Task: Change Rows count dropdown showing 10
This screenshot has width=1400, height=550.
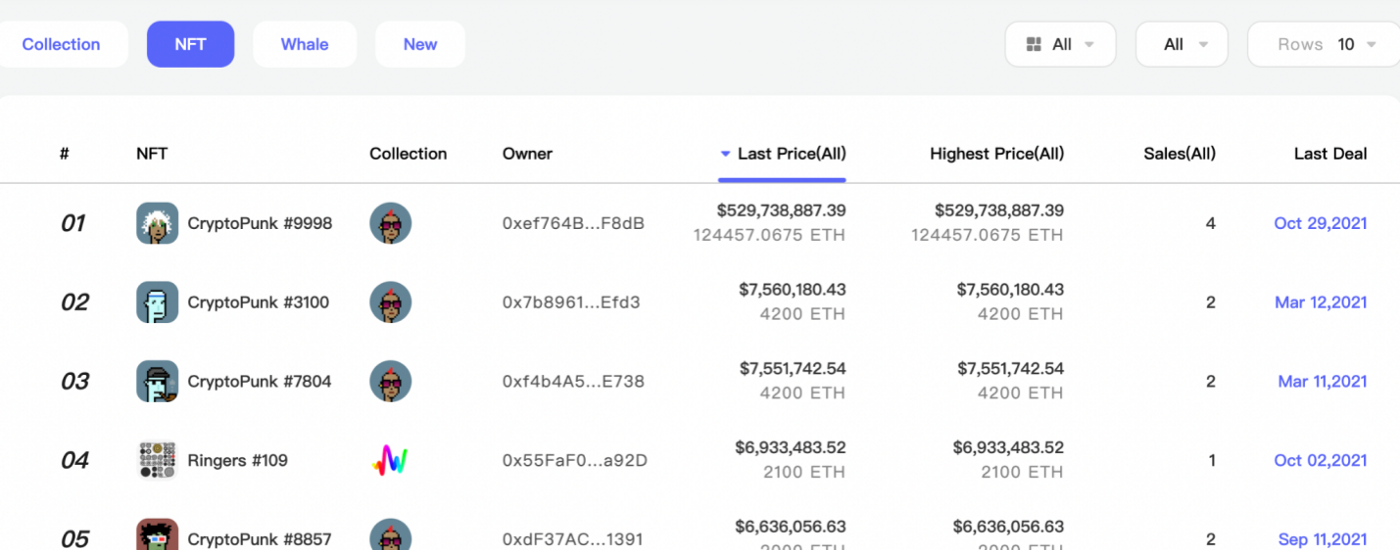Action: tap(1323, 44)
